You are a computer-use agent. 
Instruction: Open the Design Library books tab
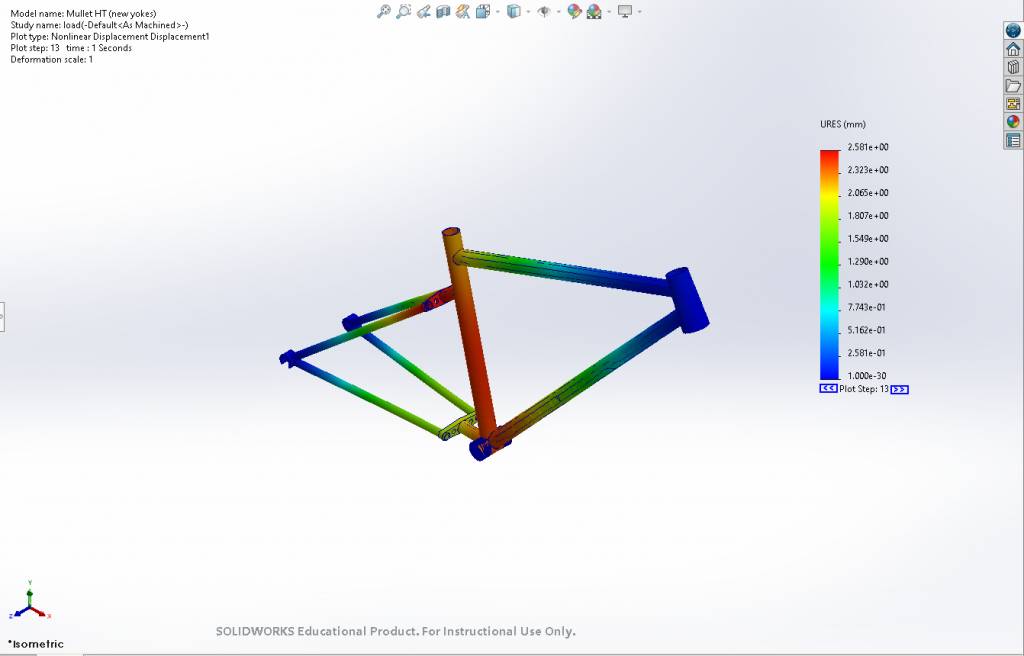coord(1013,67)
